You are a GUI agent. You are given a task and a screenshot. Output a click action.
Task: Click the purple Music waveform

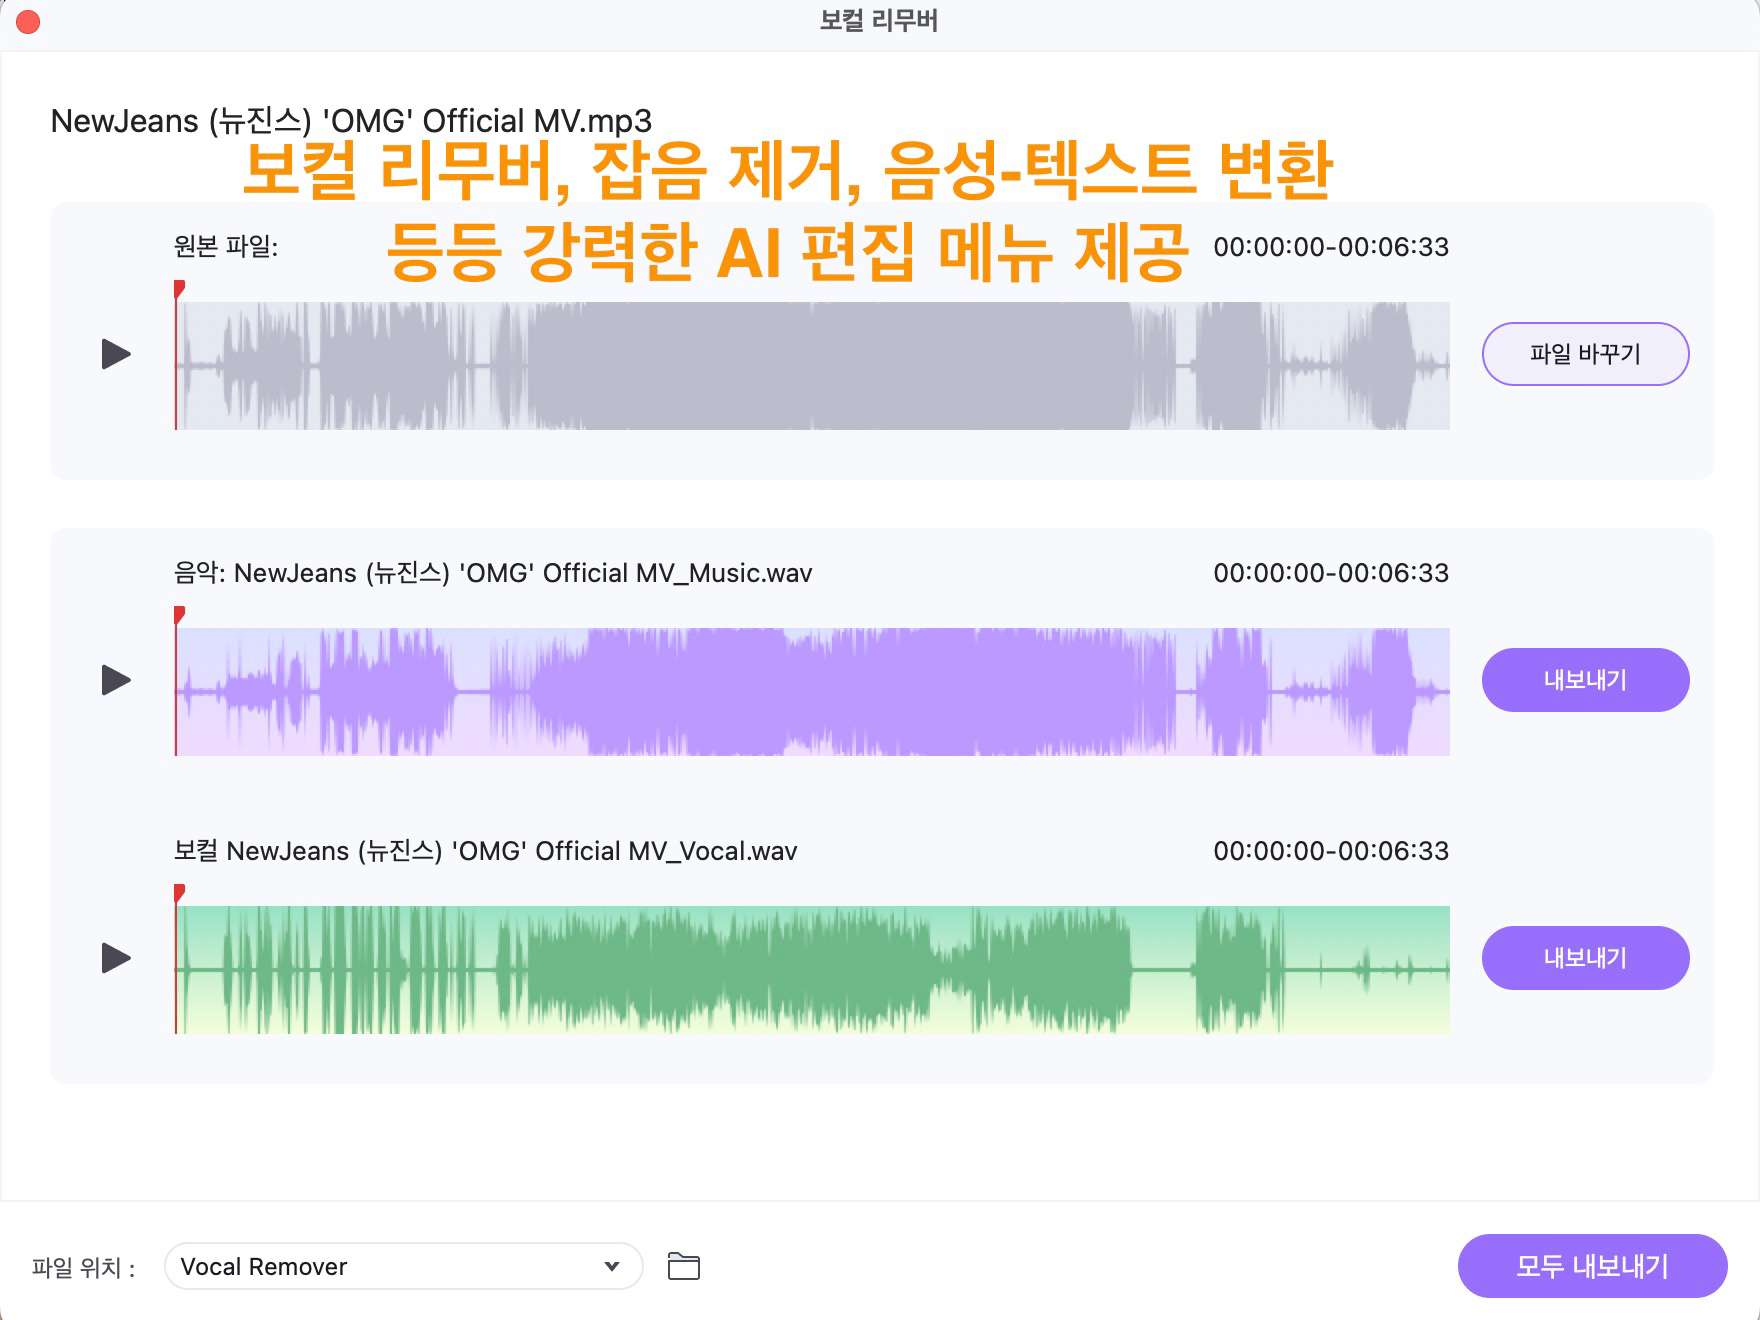tap(812, 692)
